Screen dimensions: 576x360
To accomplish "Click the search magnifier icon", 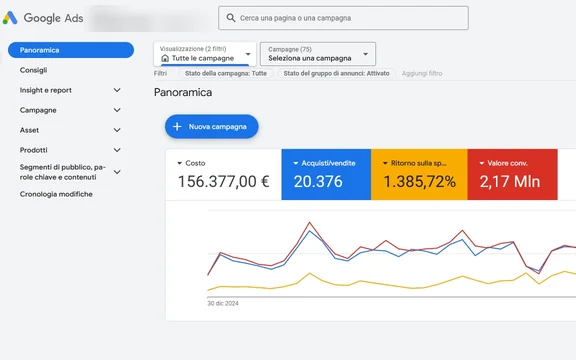I will 231,18.
